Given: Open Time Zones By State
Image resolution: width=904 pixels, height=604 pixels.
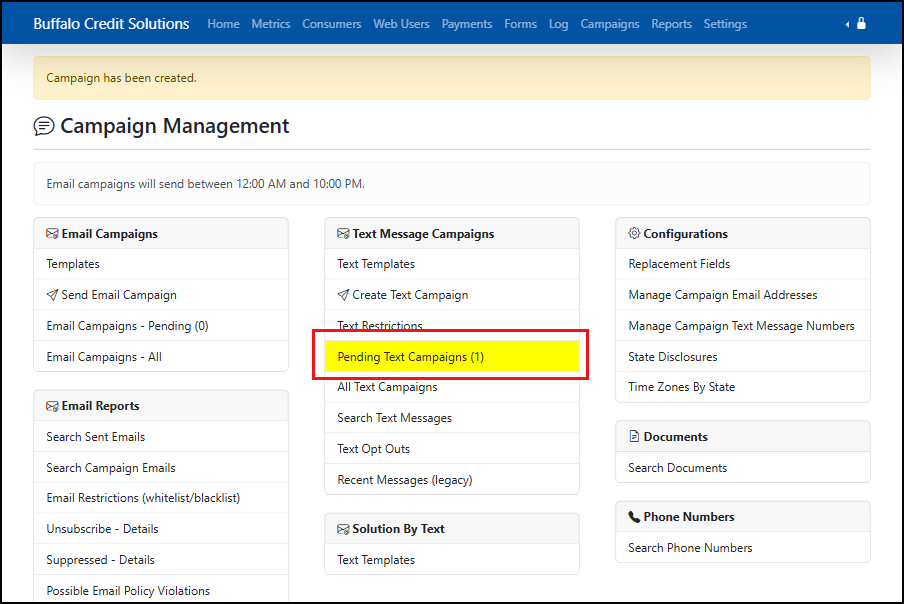Looking at the screenshot, I should (743, 387).
